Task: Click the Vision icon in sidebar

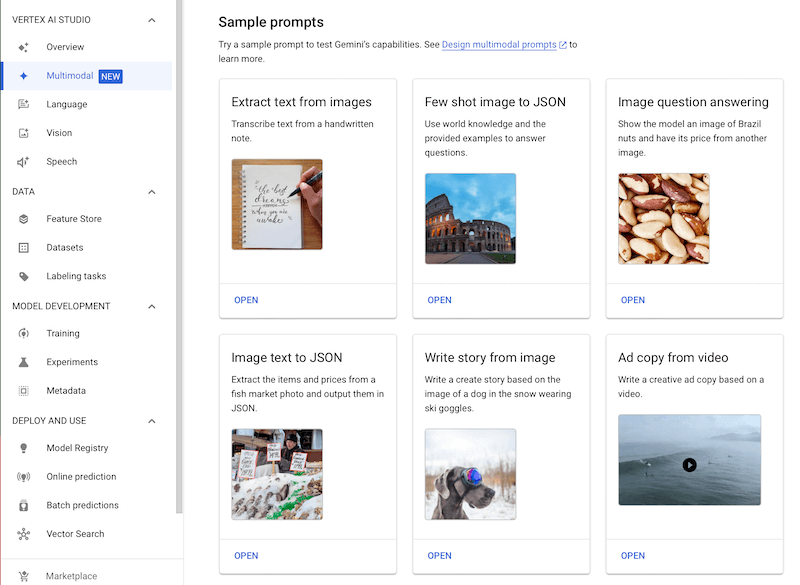Action: coord(24,133)
